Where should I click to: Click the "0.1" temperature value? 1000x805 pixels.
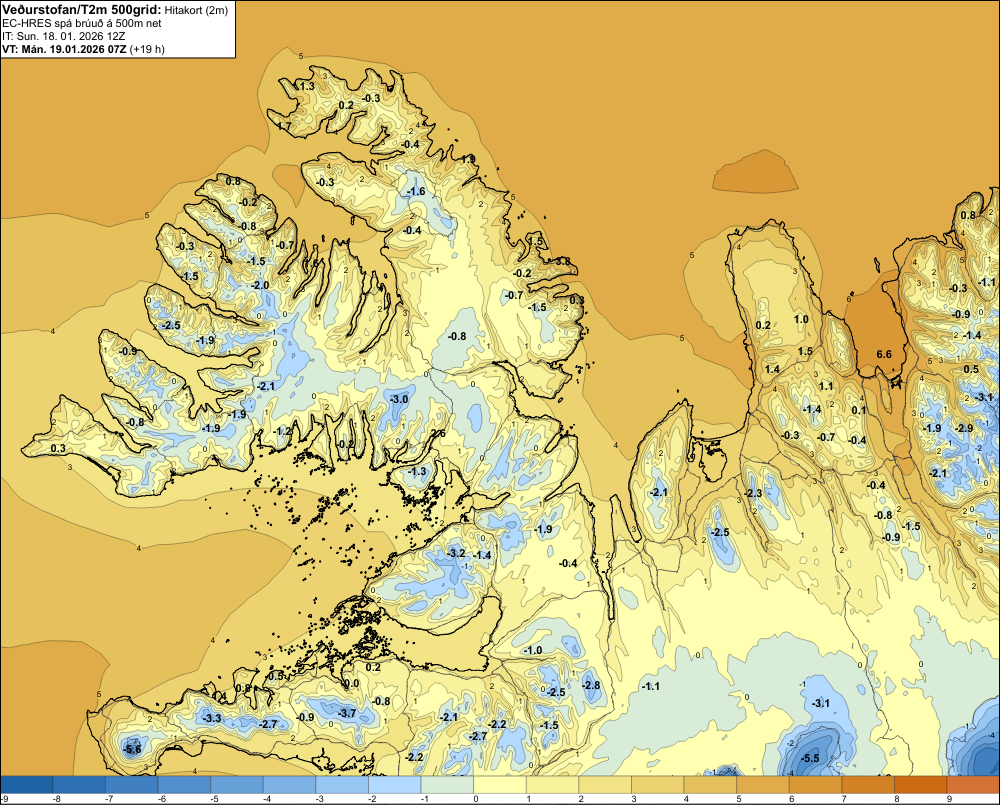[859, 410]
